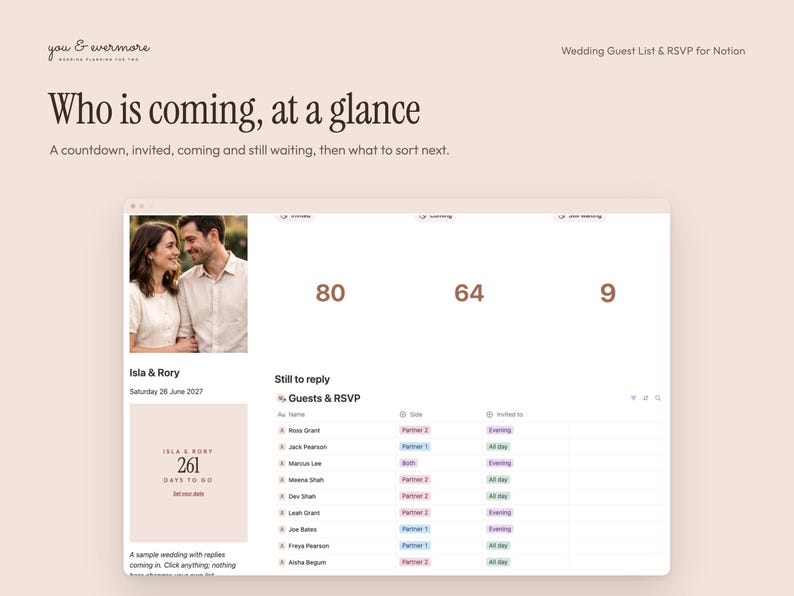Click the sort icon in Guests & RSVP
Viewport: 794px width, 596px height.
646,398
